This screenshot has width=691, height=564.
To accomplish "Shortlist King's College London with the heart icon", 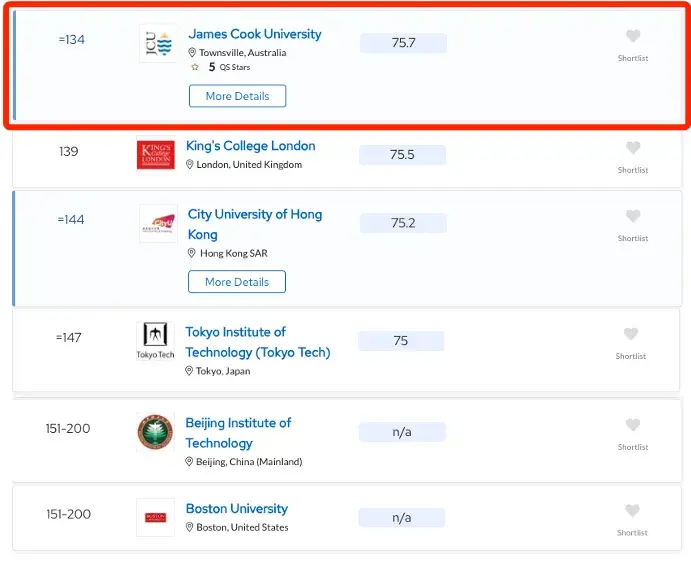I will pos(633,148).
